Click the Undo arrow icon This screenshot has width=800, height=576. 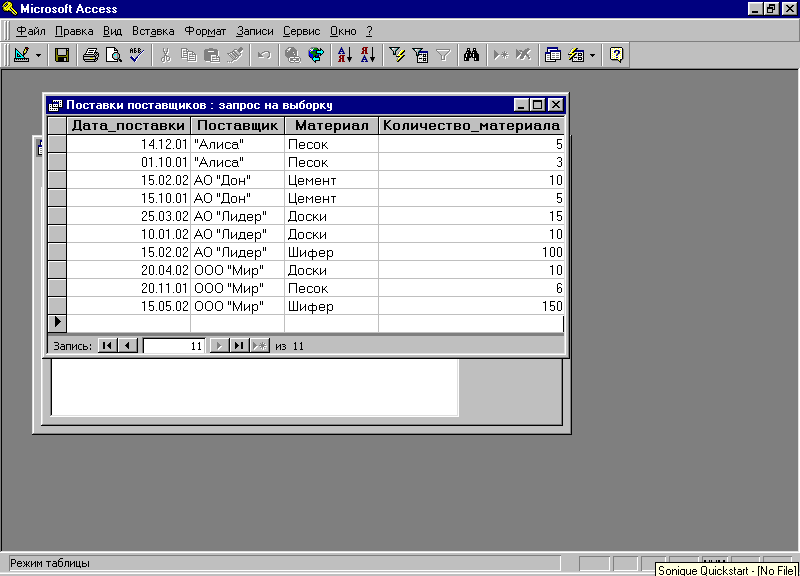coord(263,55)
